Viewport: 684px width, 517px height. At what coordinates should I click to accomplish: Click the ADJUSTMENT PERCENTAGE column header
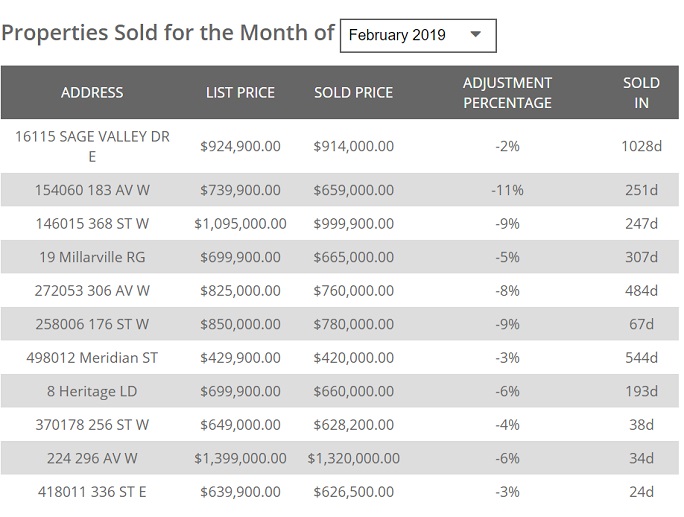(x=507, y=92)
